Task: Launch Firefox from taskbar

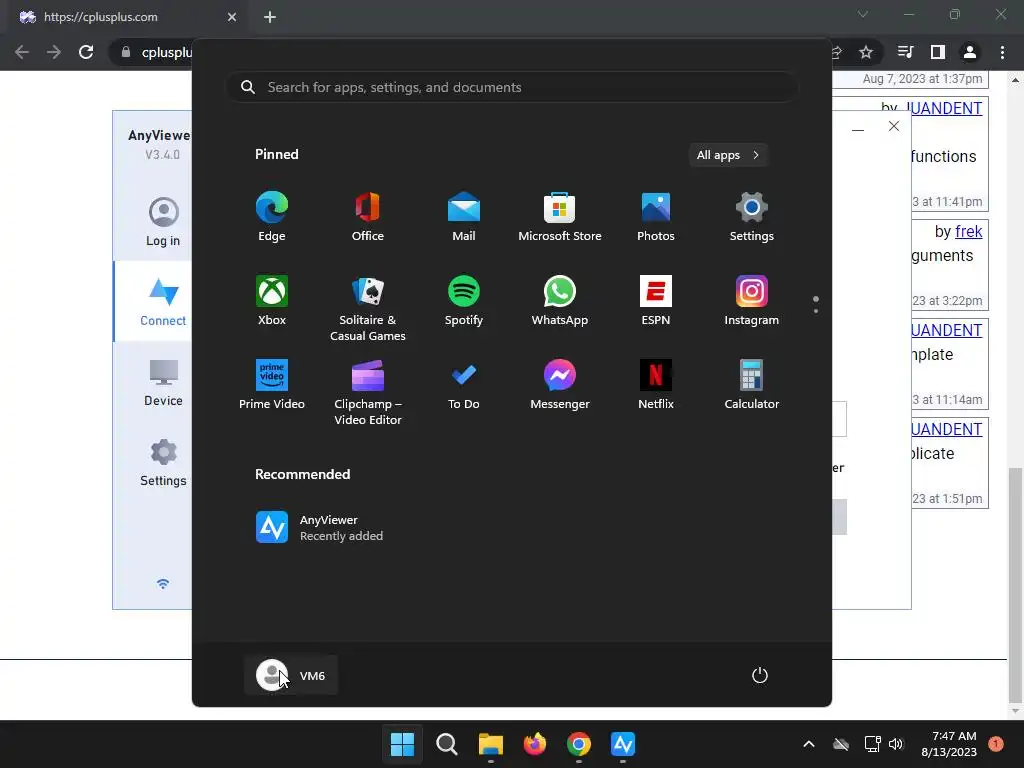Action: [x=535, y=744]
